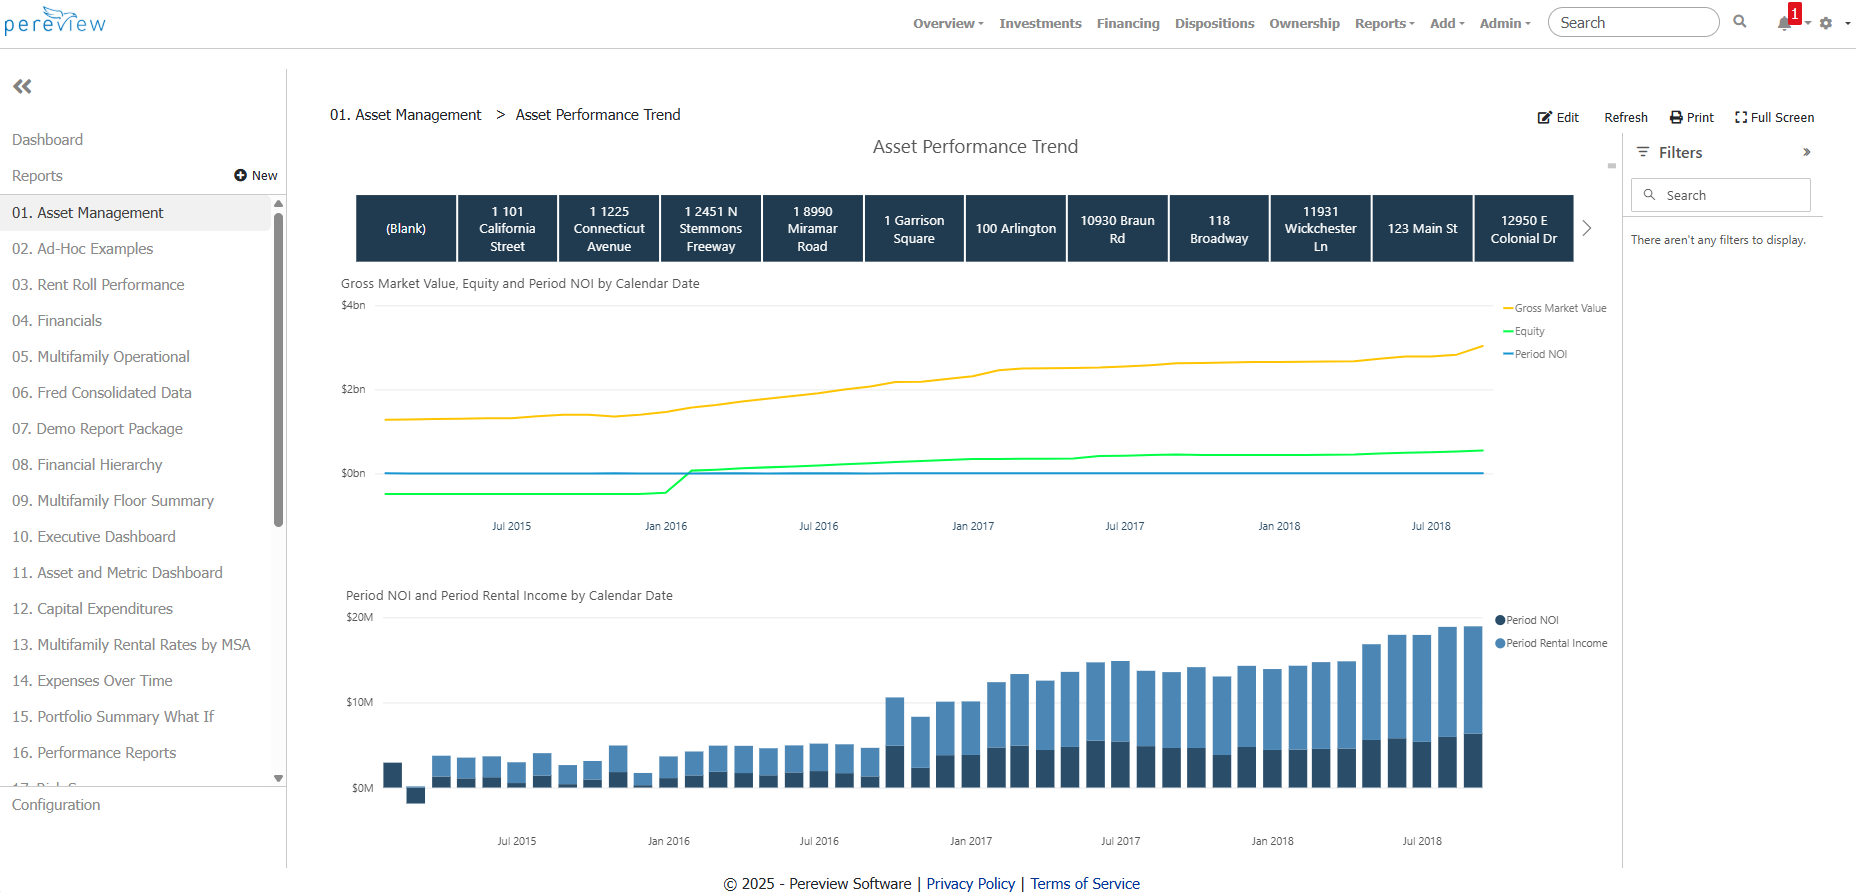Viewport: 1856px width, 892px height.
Task: Collapse the Filters pane chevron
Action: 1806,152
